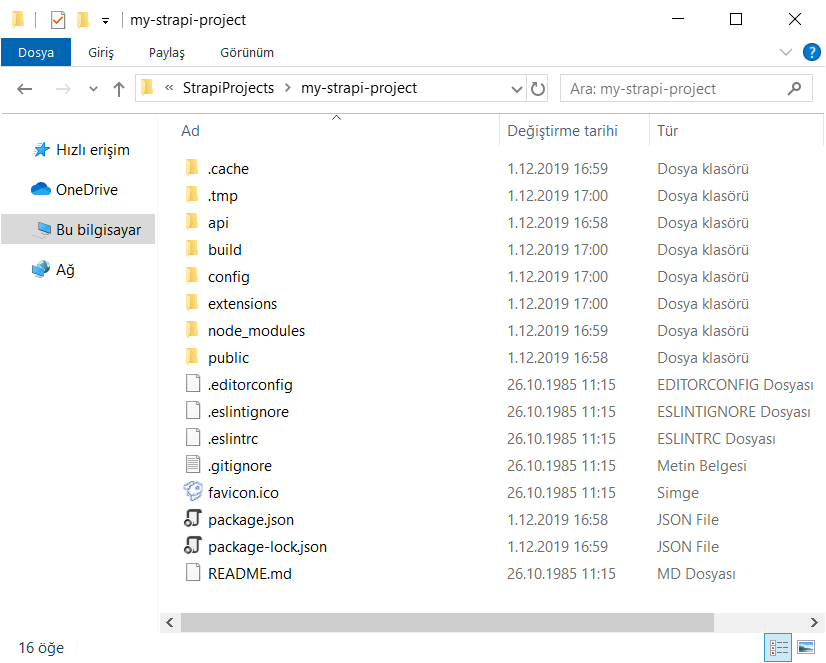Select Hızlı erişim in navigation pane
The width and height of the screenshot is (826, 663).
click(x=92, y=150)
